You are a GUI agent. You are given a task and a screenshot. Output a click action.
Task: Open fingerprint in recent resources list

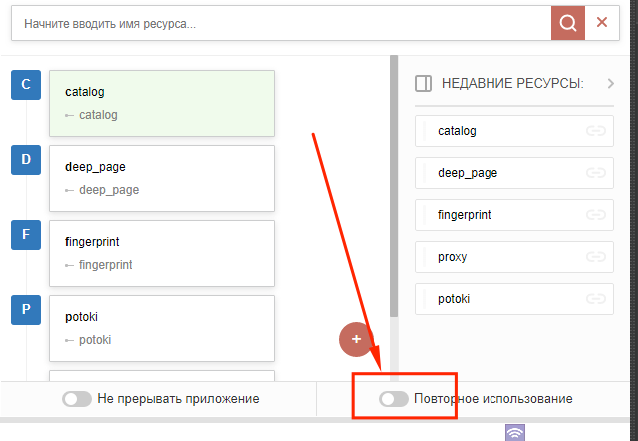tap(514, 214)
